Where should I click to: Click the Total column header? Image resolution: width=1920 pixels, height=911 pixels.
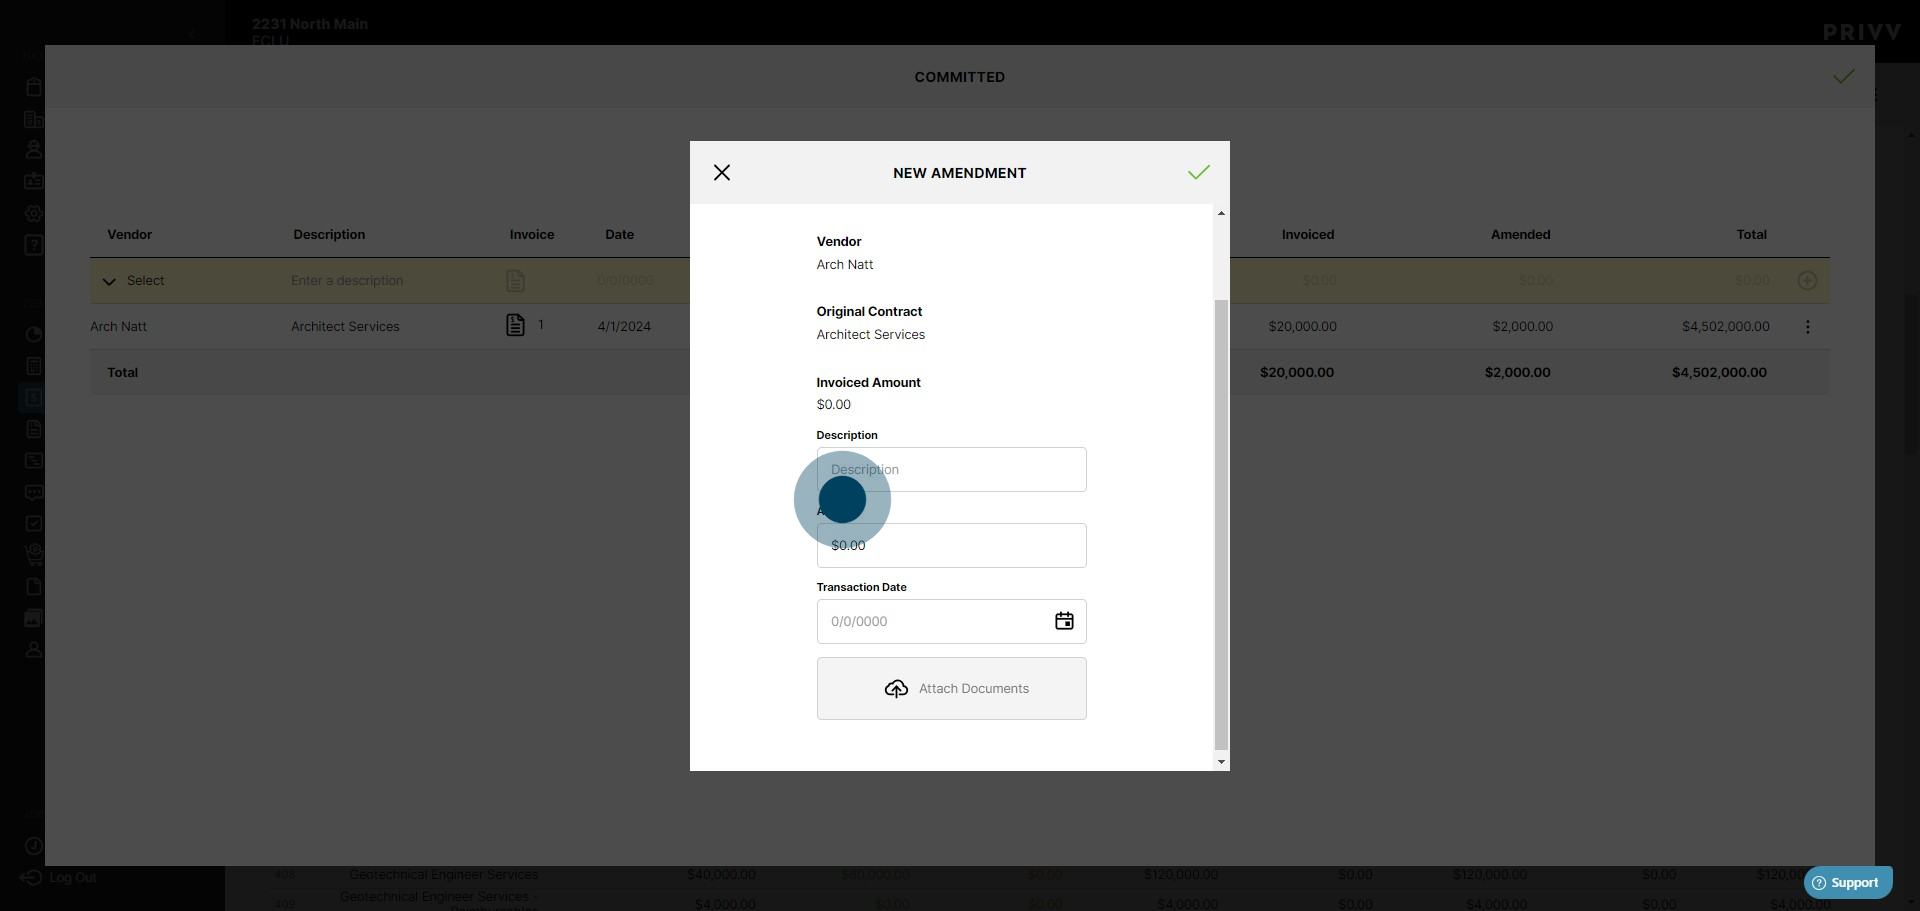[x=1751, y=234]
